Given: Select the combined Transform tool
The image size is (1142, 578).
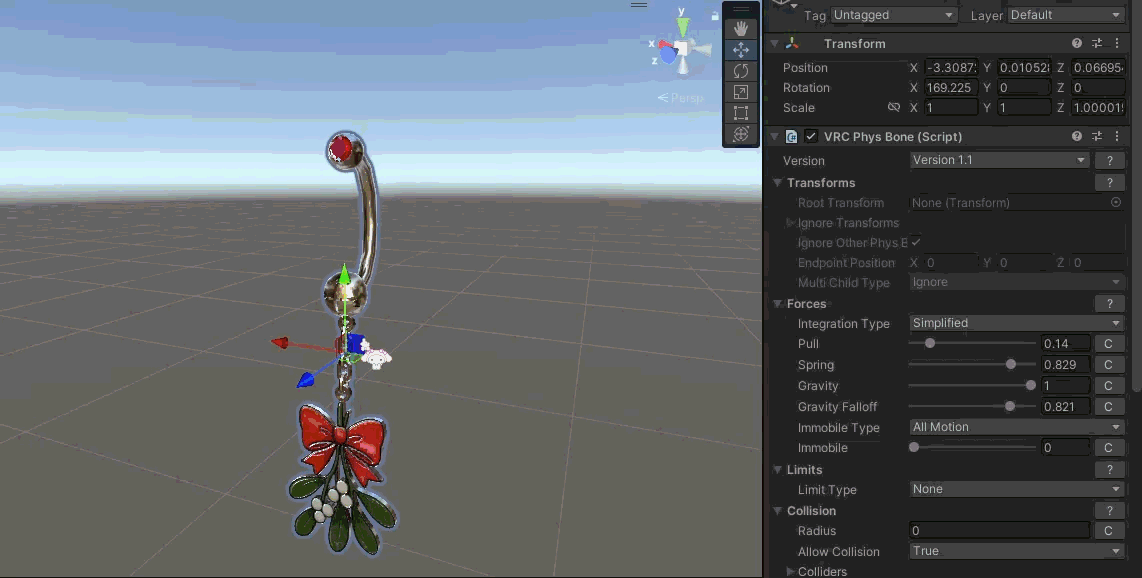Looking at the screenshot, I should [741, 134].
